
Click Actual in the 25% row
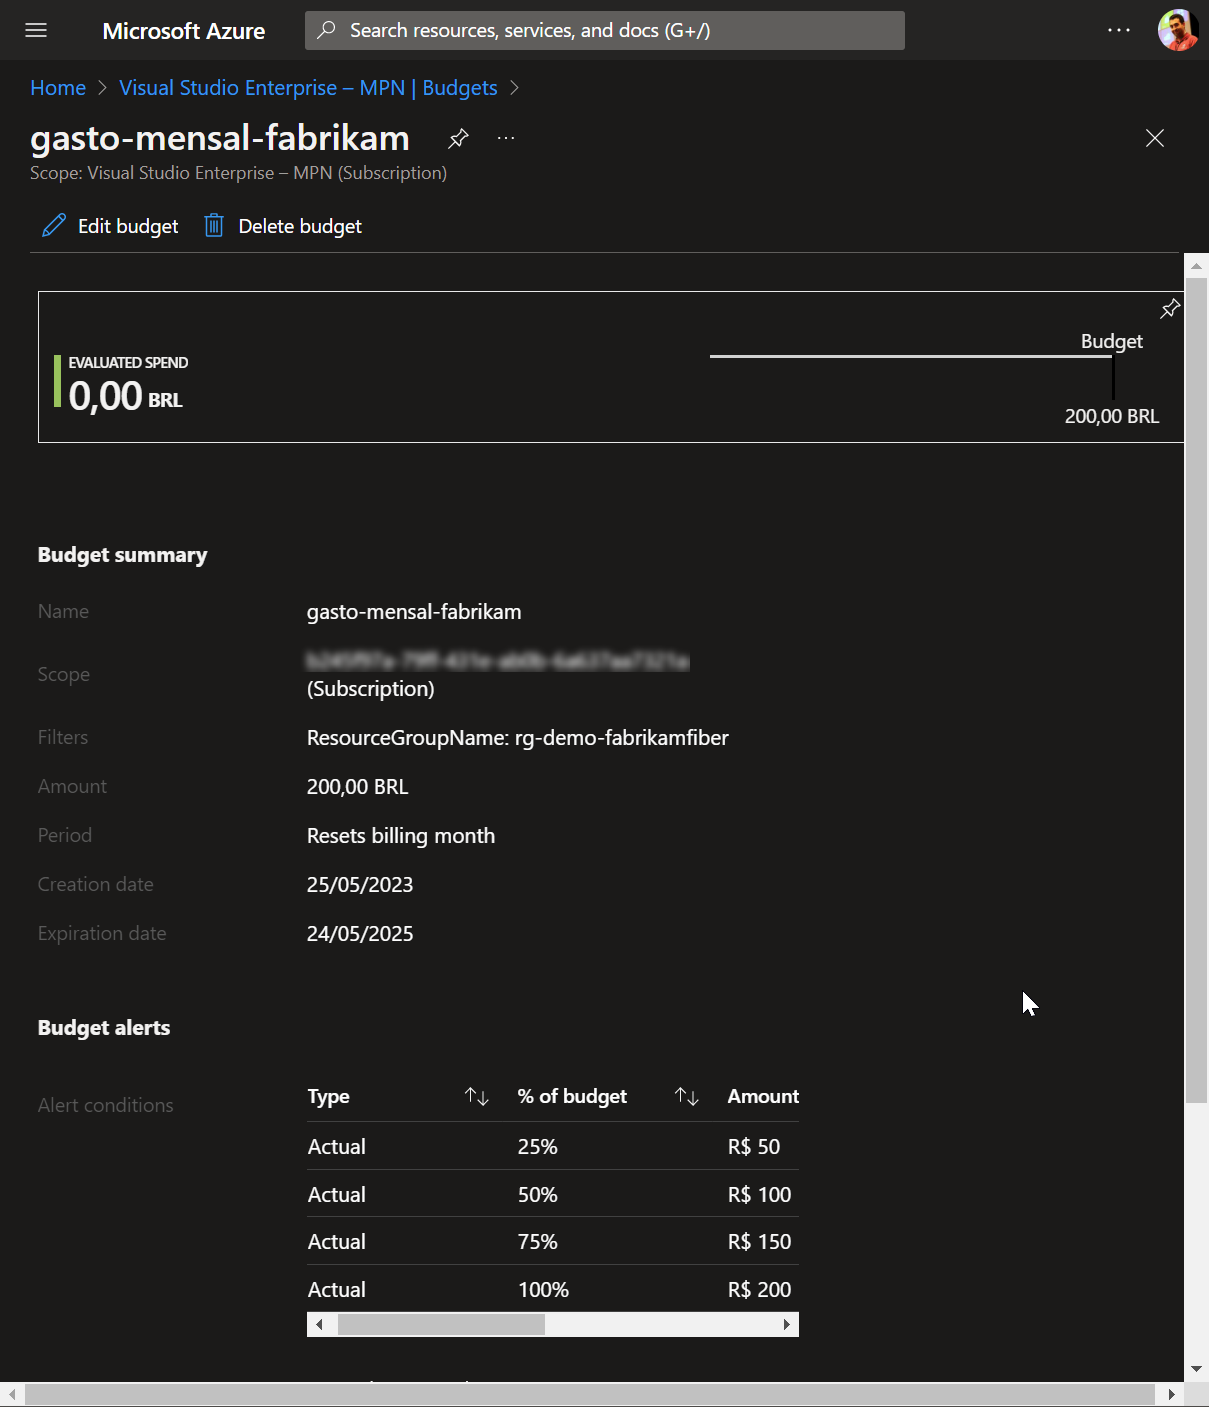[x=337, y=1147]
